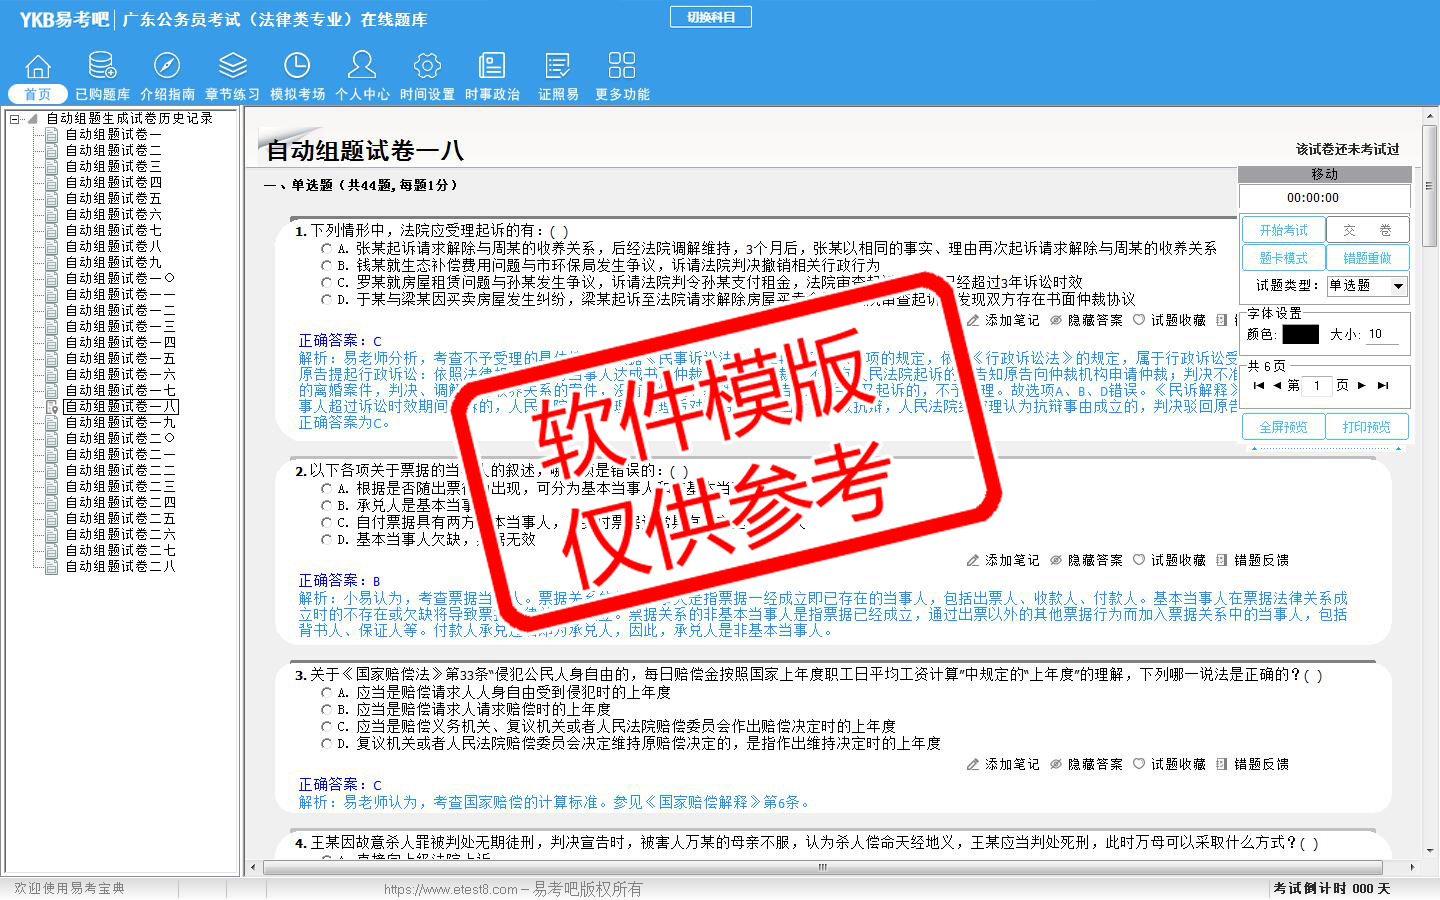The height and width of the screenshot is (900, 1440).
Task: Select option B for question 2
Action: (x=326, y=506)
